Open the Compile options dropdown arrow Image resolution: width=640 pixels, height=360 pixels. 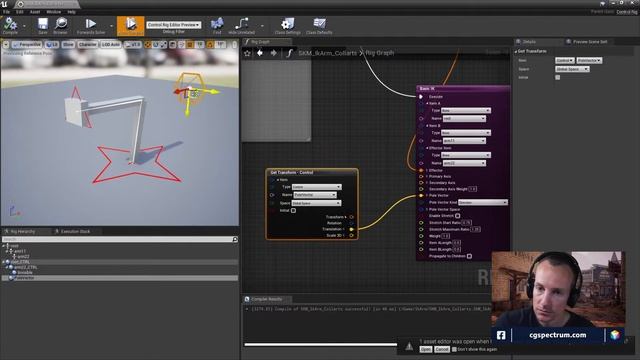(24, 26)
